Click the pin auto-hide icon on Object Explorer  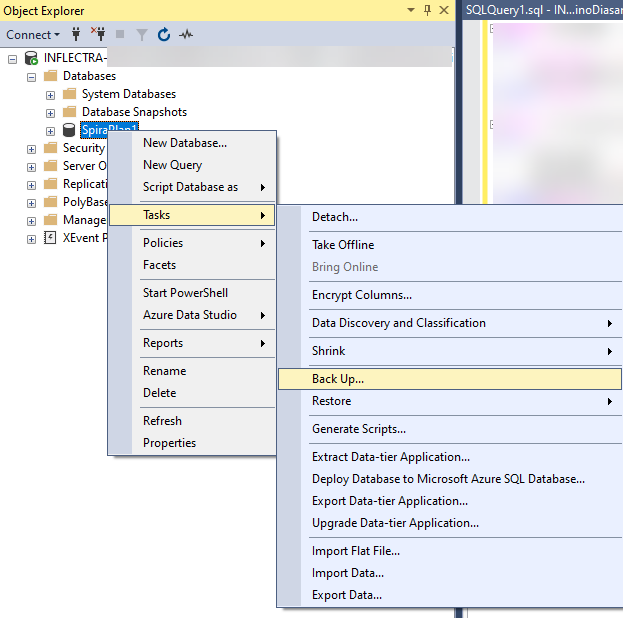tap(428, 10)
